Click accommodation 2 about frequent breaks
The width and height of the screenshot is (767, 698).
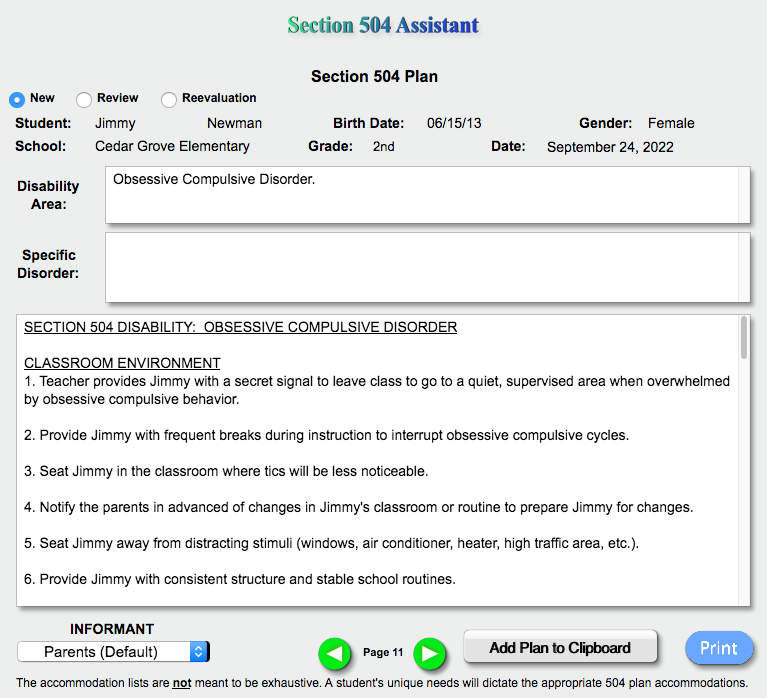[x=326, y=435]
